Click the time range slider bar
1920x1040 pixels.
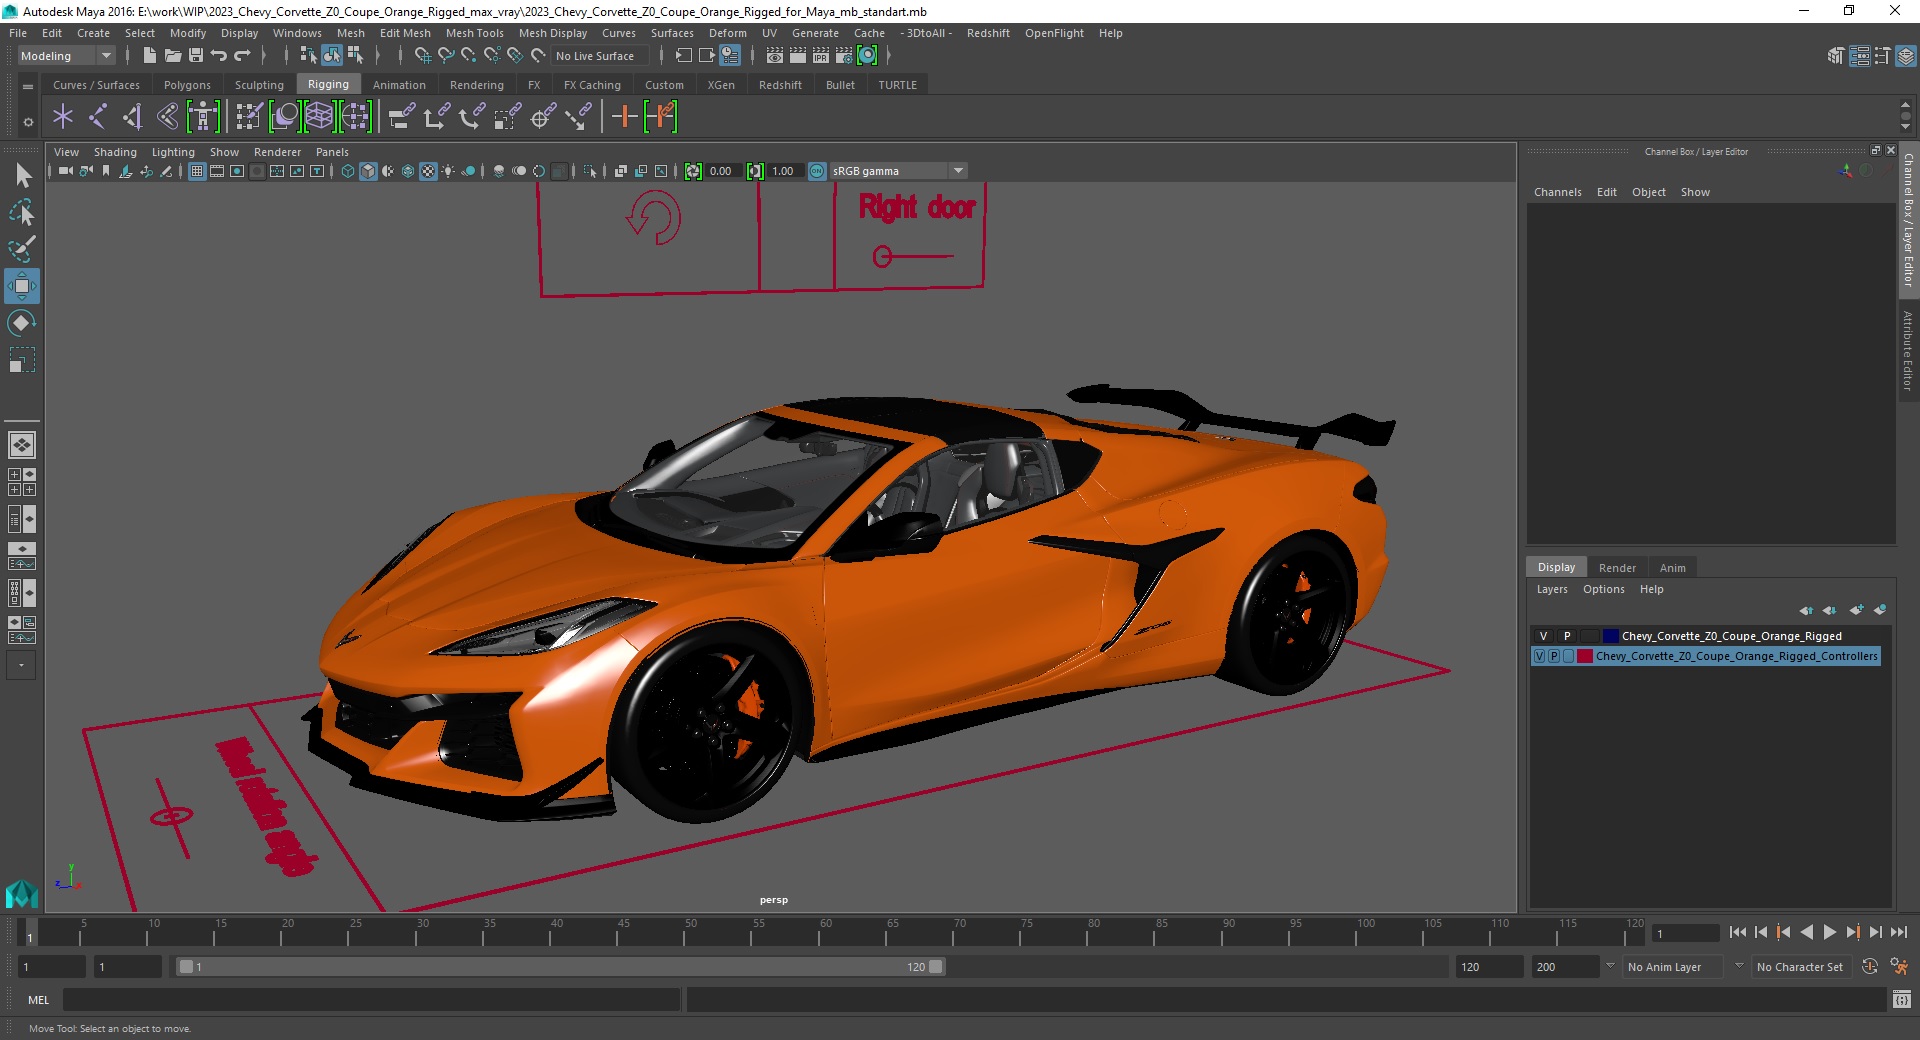coord(560,967)
